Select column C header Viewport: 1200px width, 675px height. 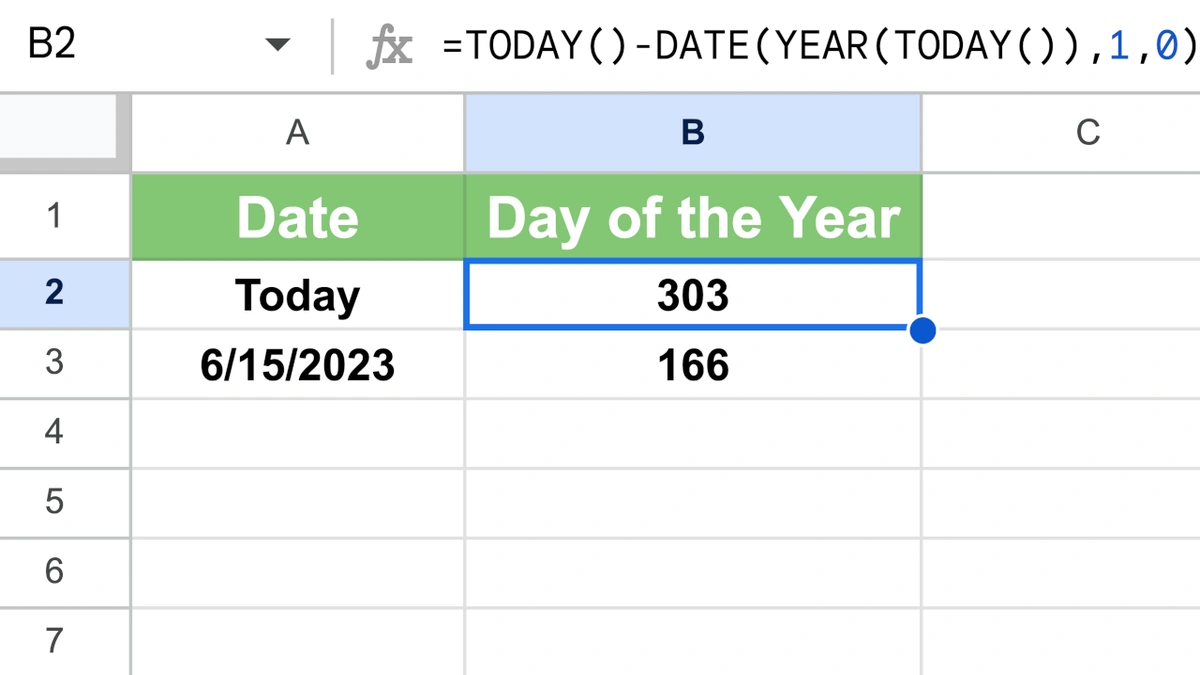[1087, 133]
